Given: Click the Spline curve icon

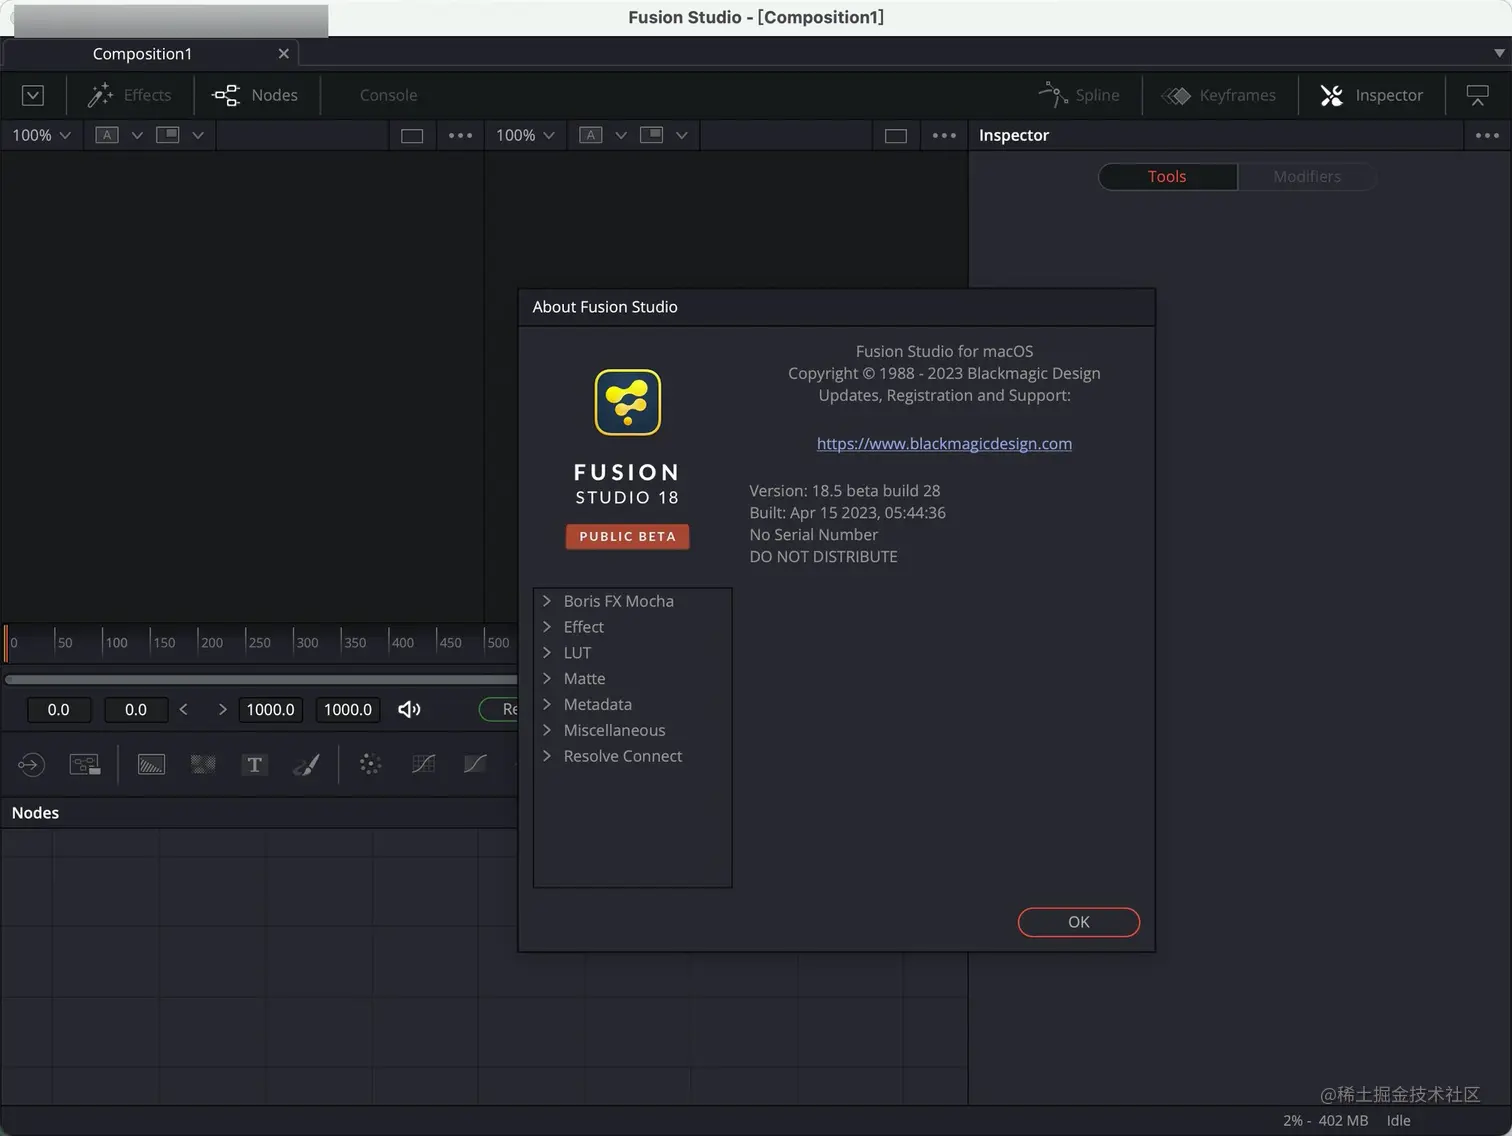Looking at the screenshot, I should tap(1052, 95).
